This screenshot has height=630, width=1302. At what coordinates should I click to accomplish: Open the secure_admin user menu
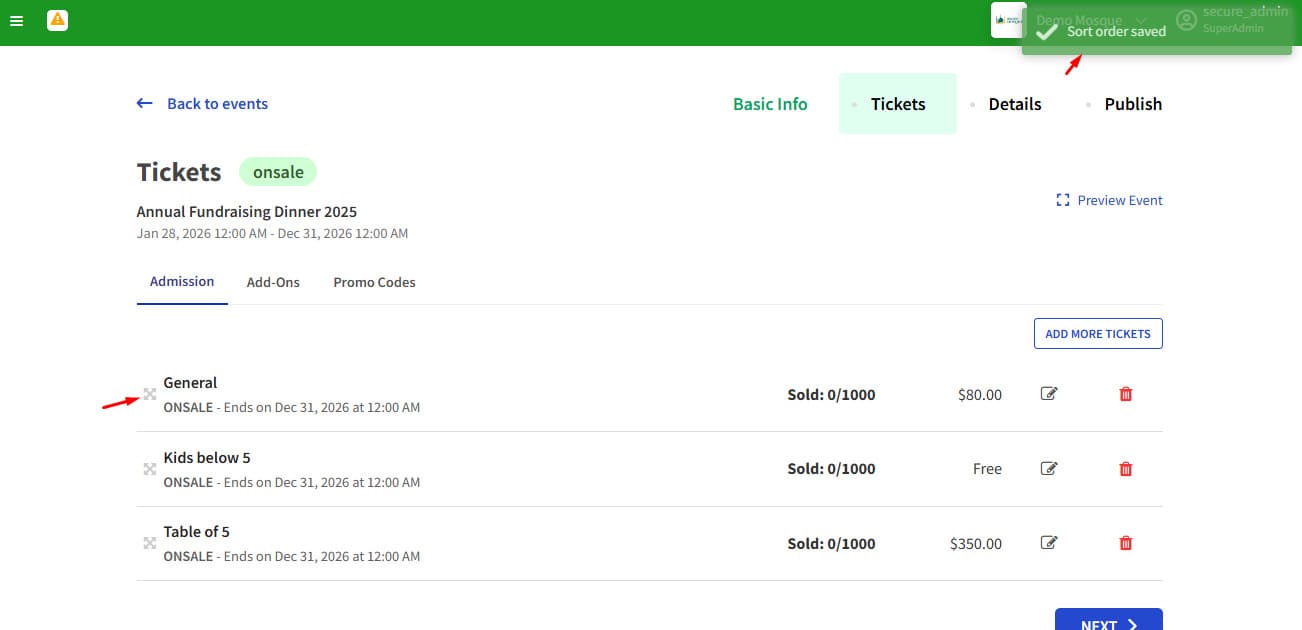1233,20
